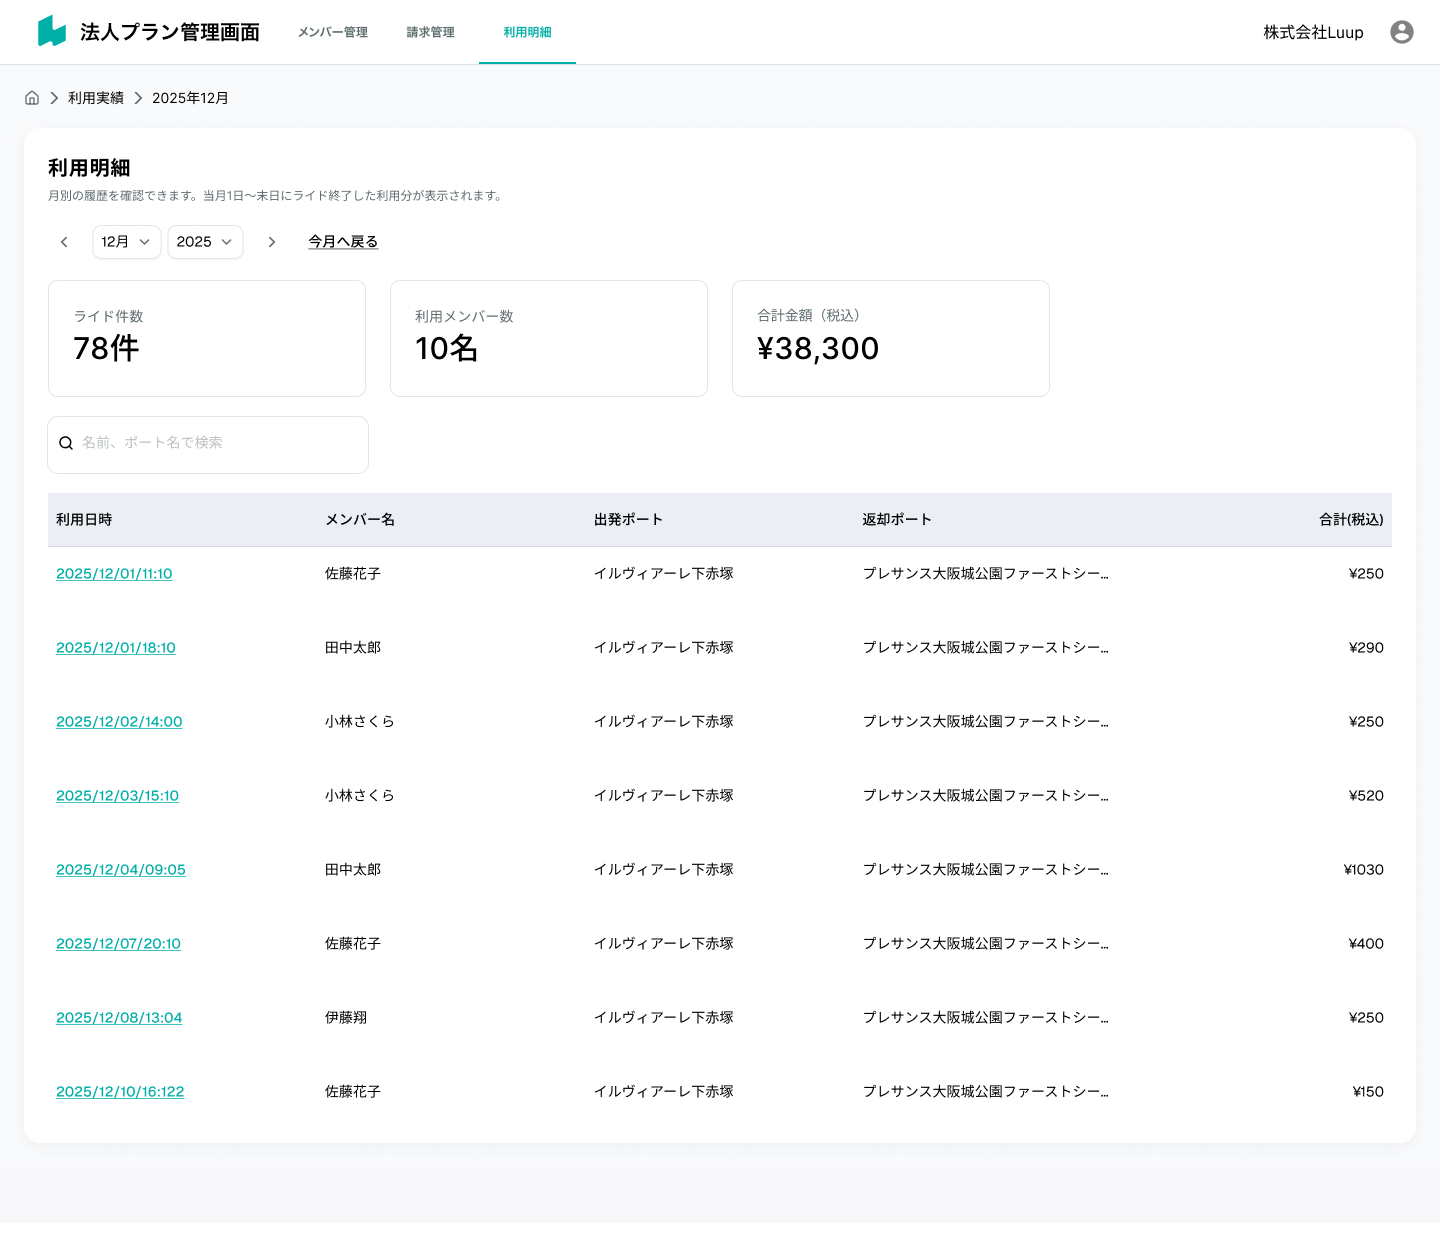The image size is (1440, 1252).
Task: Open the user account profile icon
Action: click(1402, 32)
